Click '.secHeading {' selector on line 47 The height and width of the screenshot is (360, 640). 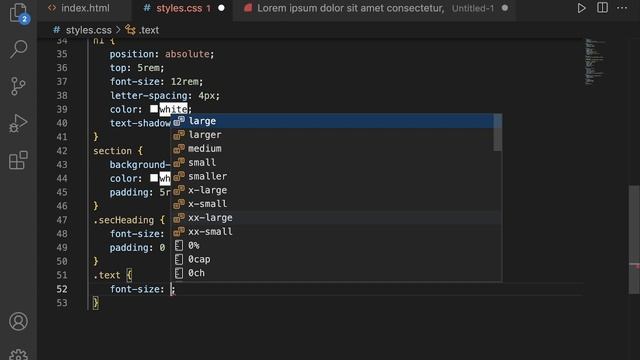[x=129, y=220]
